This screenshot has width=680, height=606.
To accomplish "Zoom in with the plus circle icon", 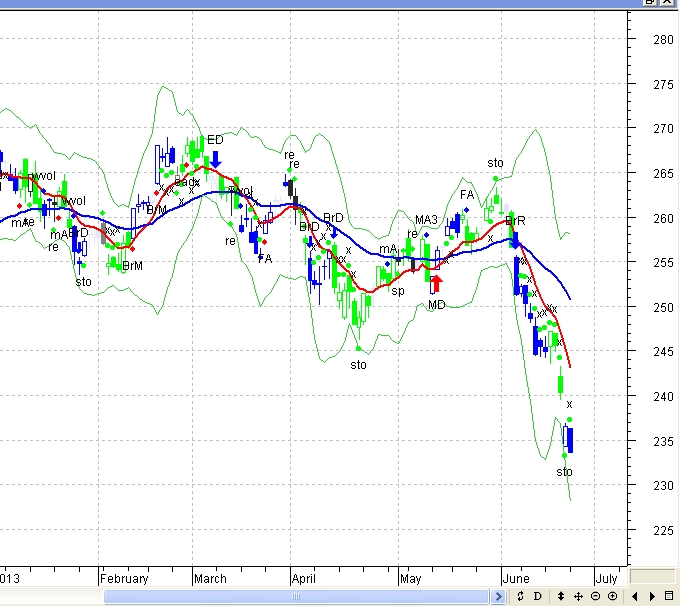I will point(612,596).
